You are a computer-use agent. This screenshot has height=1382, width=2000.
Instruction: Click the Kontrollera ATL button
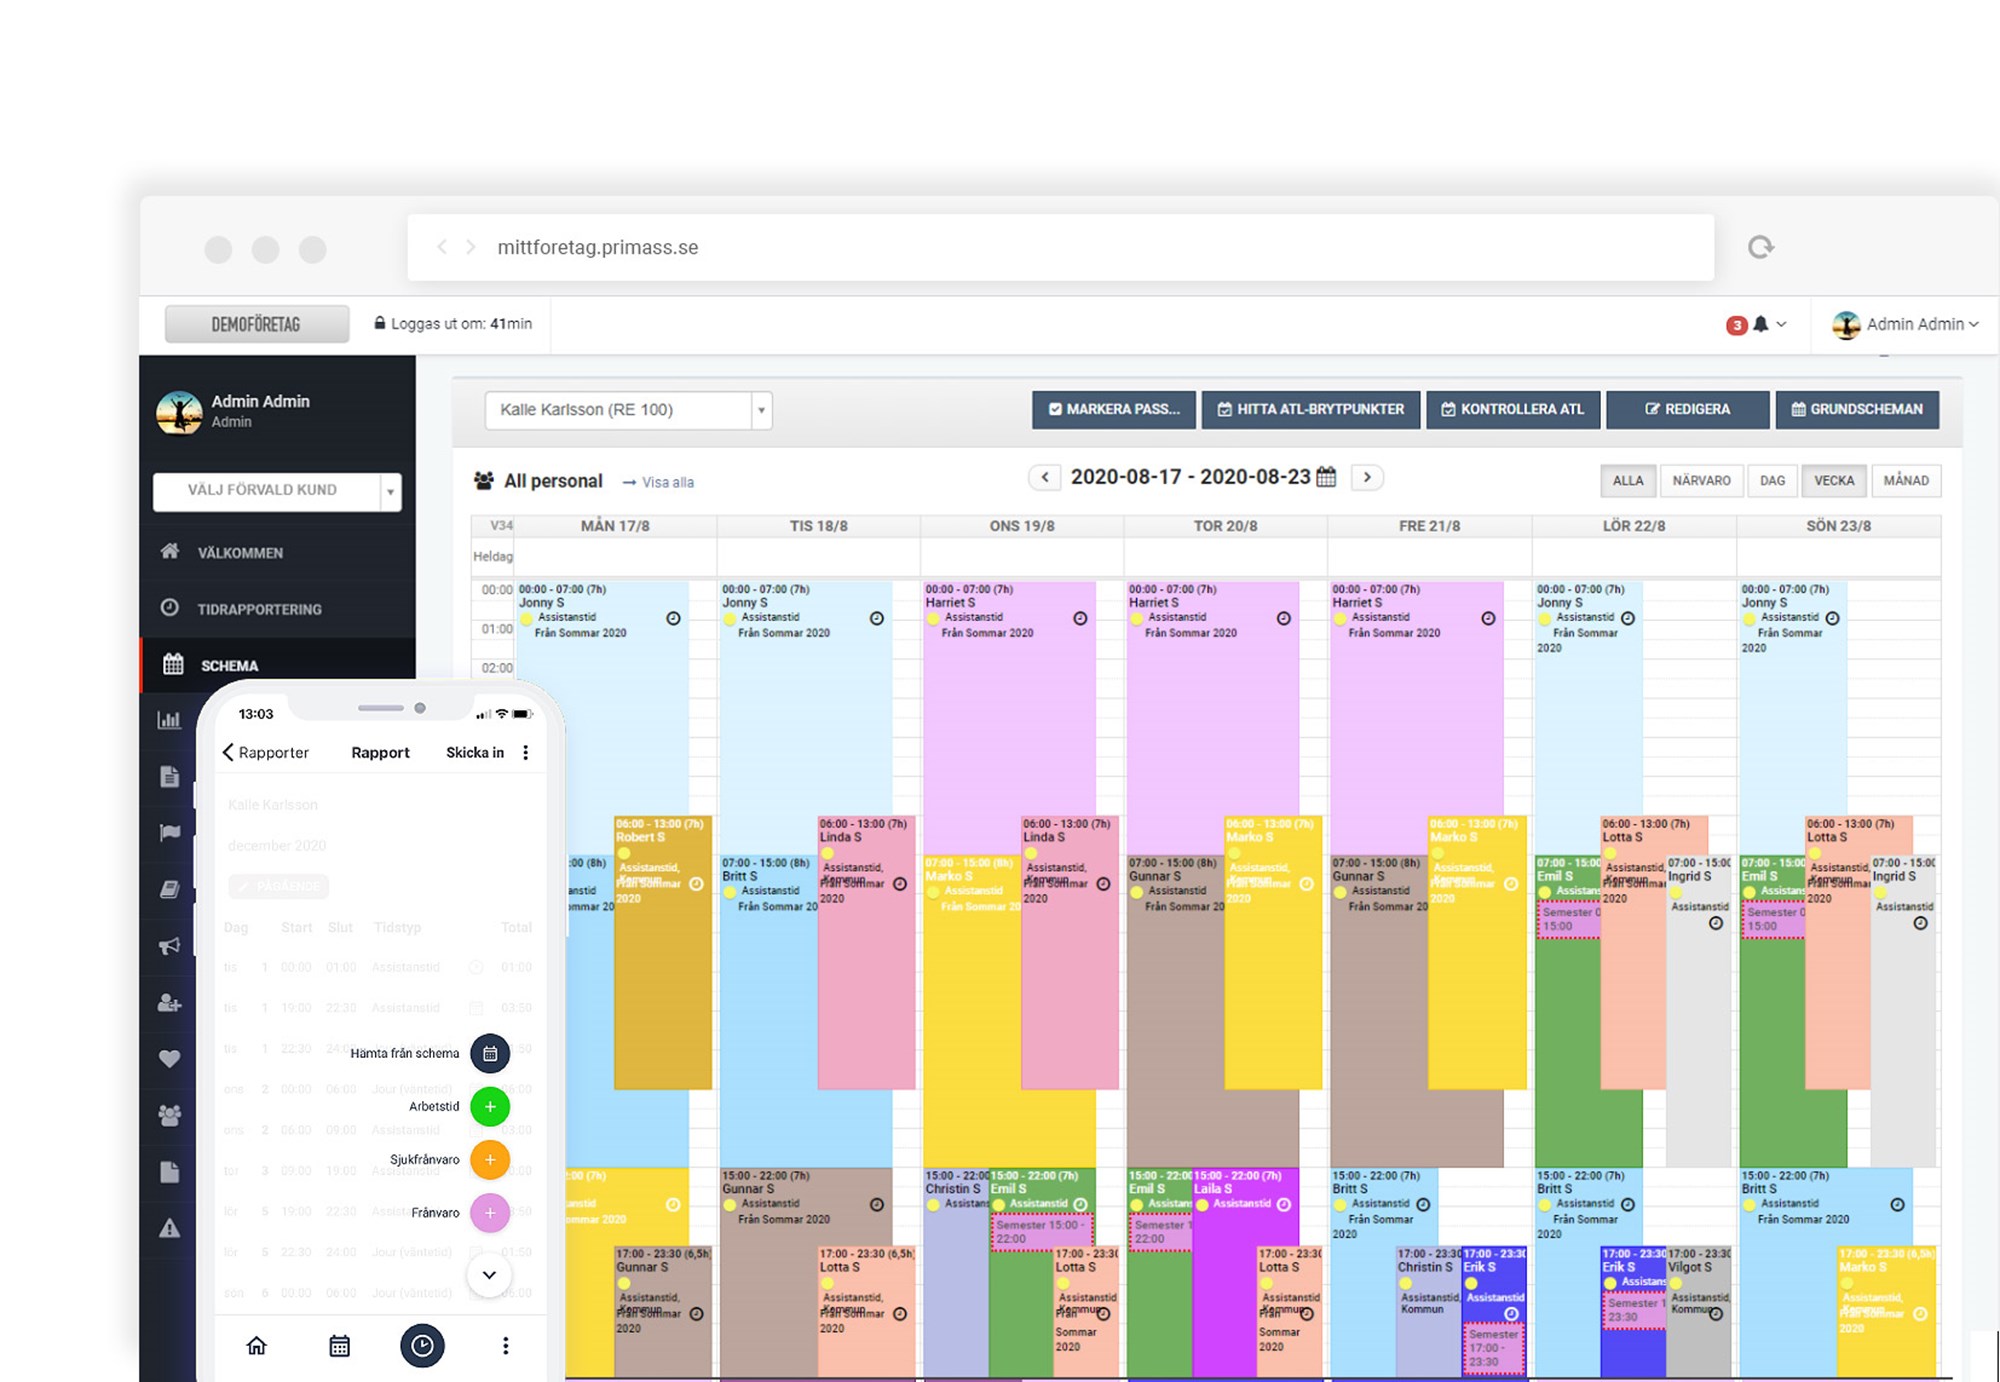tap(1512, 409)
